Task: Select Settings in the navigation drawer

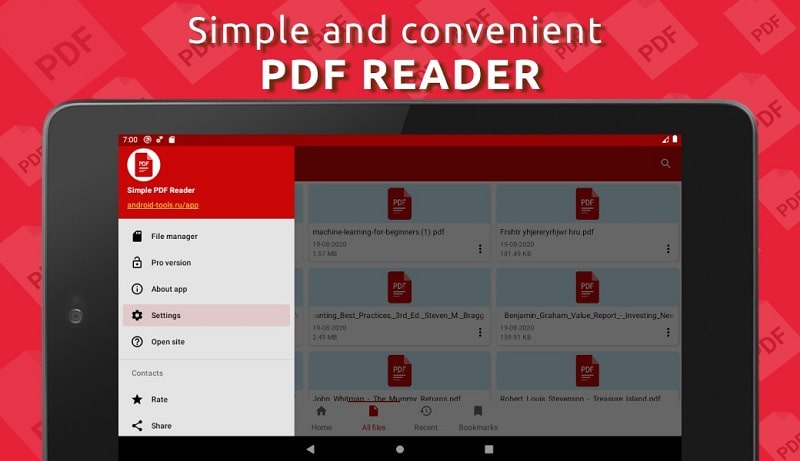Action: click(166, 315)
